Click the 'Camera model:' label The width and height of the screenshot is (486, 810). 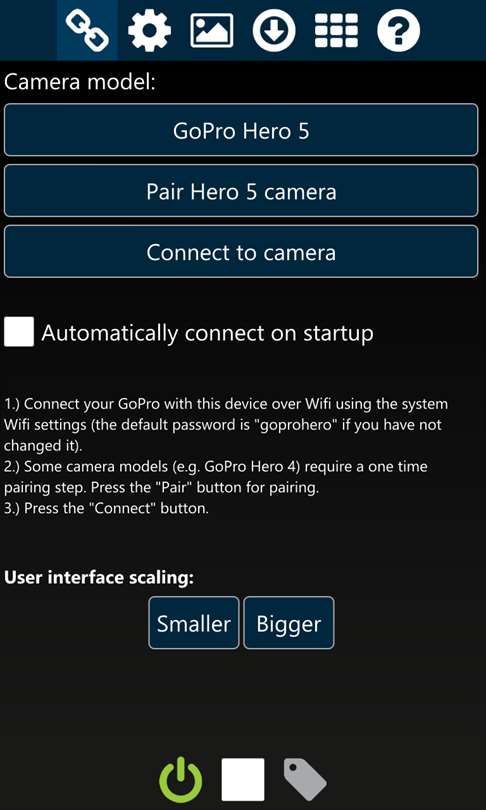pyautogui.click(x=80, y=82)
